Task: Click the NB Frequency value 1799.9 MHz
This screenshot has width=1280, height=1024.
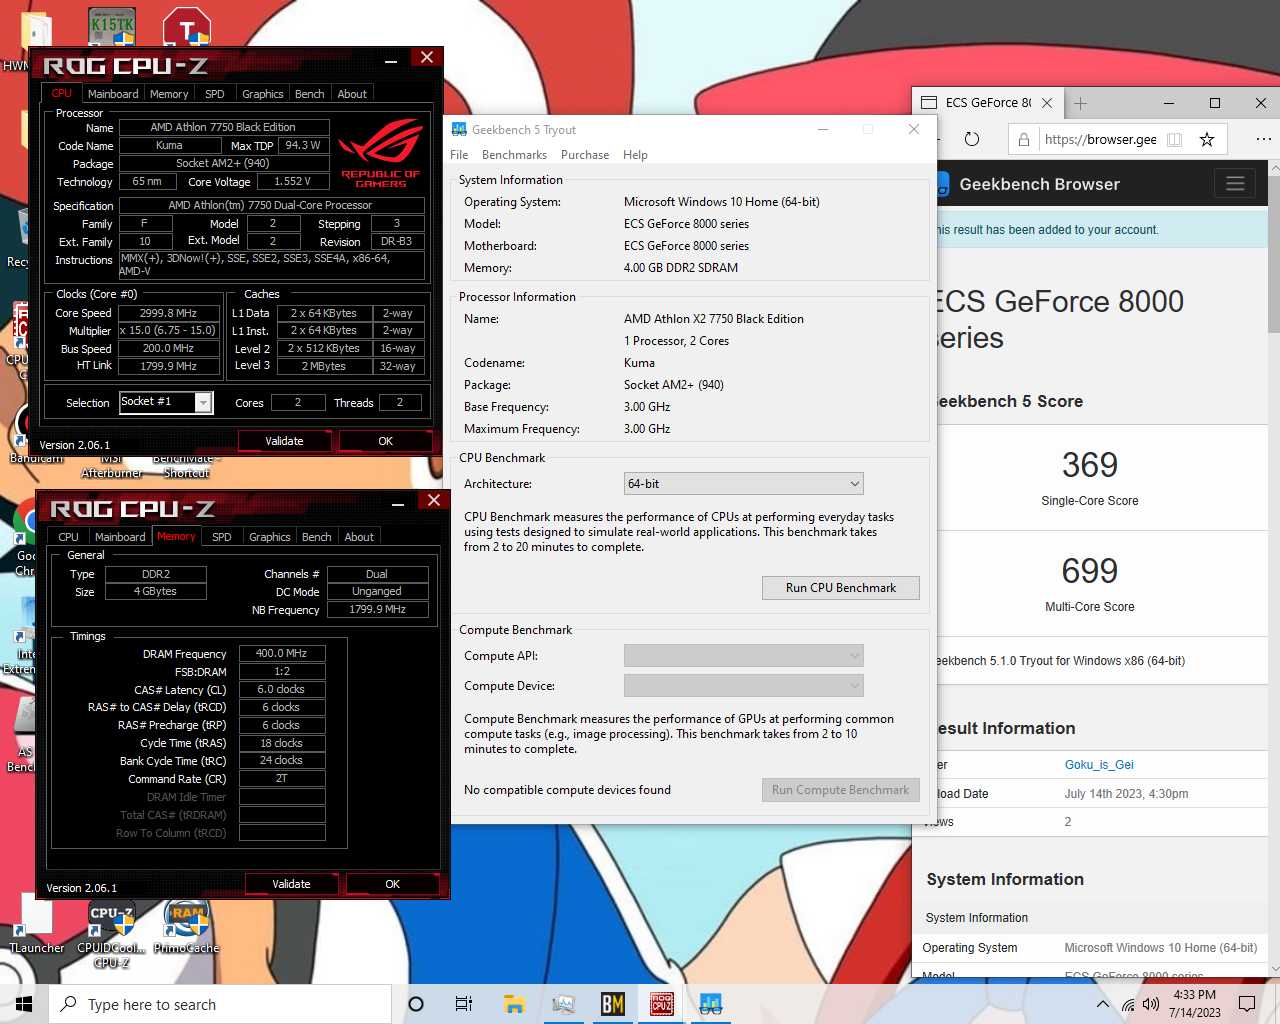Action: (377, 609)
